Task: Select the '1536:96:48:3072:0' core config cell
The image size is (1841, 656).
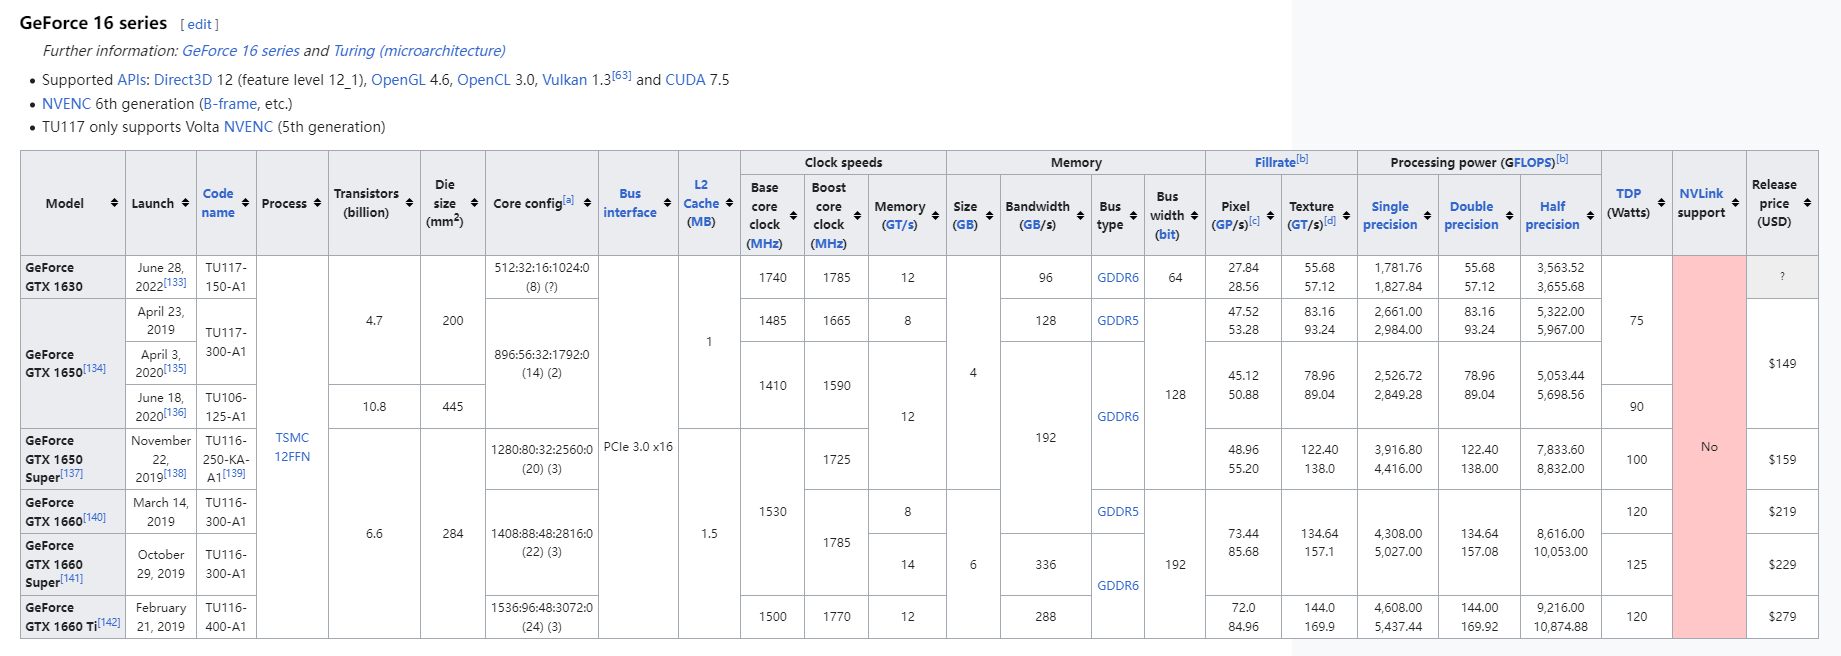Action: point(542,617)
